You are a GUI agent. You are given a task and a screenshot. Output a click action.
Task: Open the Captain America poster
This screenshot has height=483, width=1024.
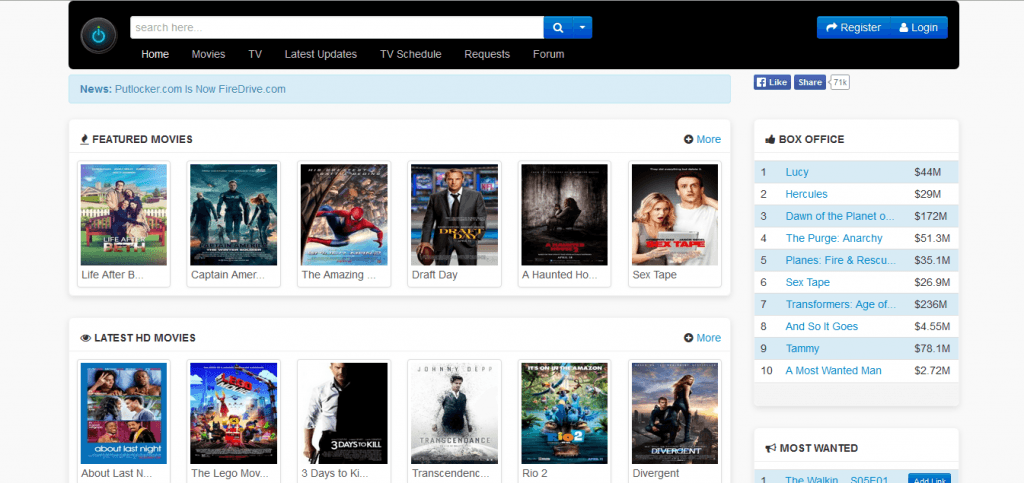(x=233, y=215)
